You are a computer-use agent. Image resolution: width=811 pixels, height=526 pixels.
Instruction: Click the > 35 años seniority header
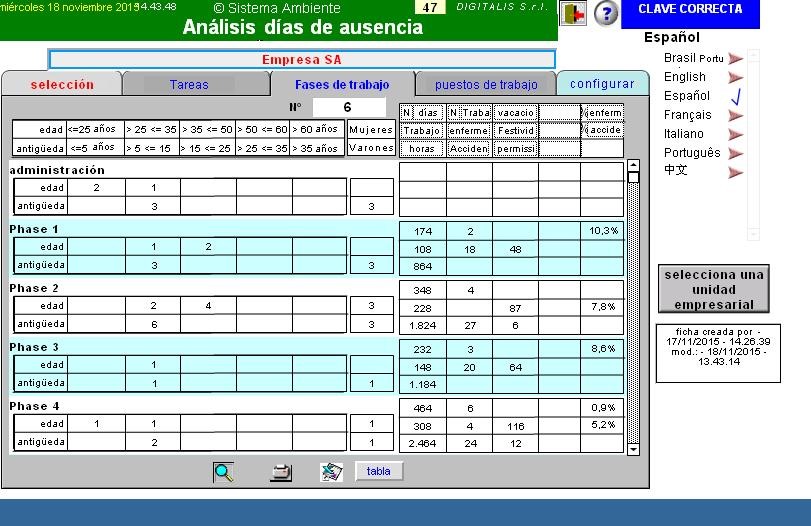317,148
